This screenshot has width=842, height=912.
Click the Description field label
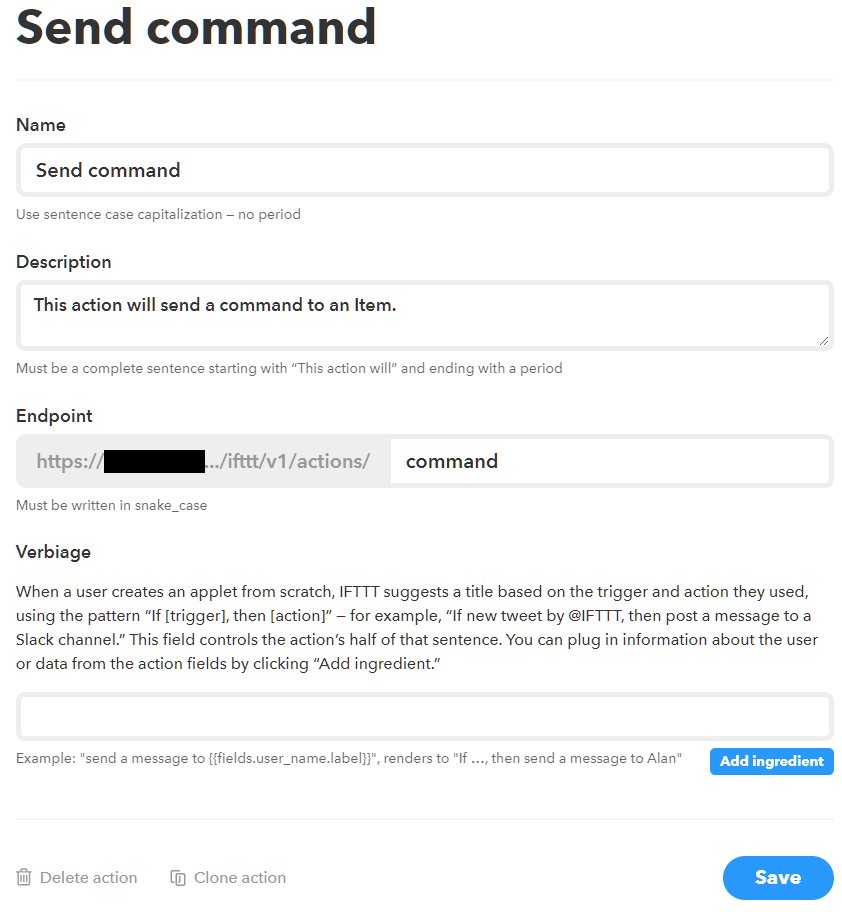tap(64, 262)
